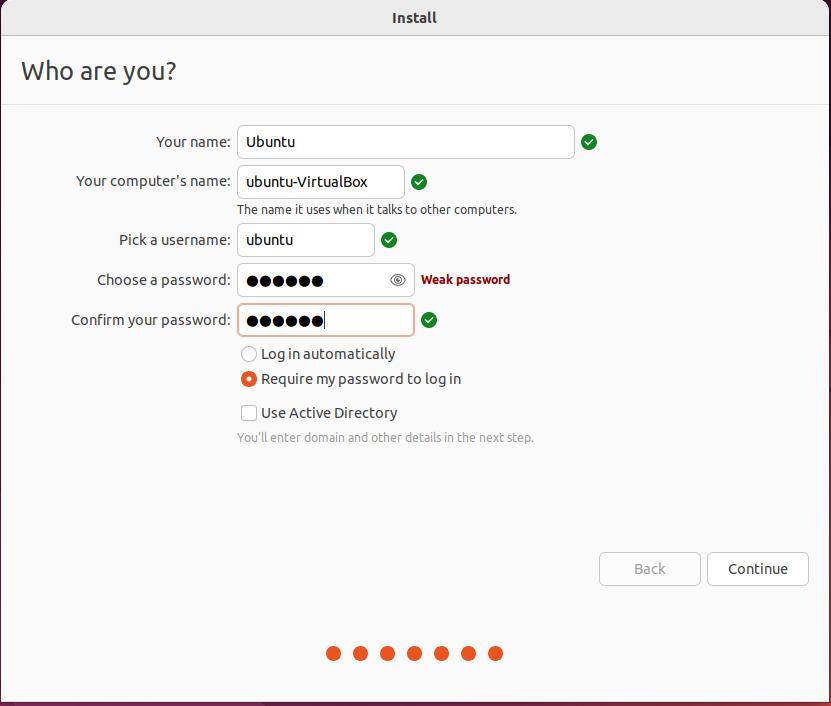Click the 'Weak password' warning text
The image size is (831, 706).
[465, 279]
